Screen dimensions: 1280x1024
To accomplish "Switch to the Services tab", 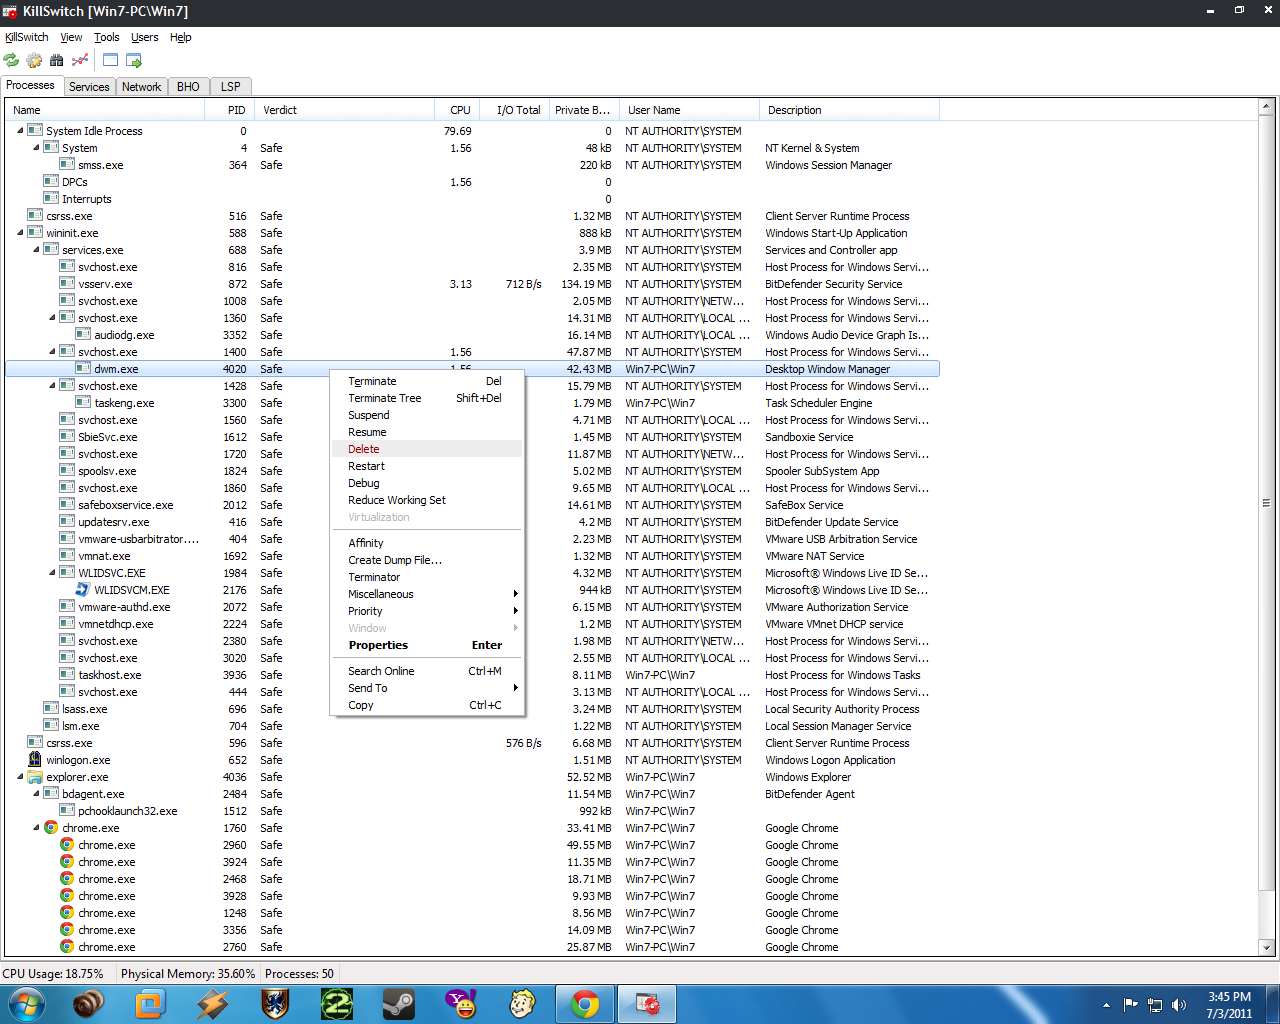I will [x=89, y=87].
